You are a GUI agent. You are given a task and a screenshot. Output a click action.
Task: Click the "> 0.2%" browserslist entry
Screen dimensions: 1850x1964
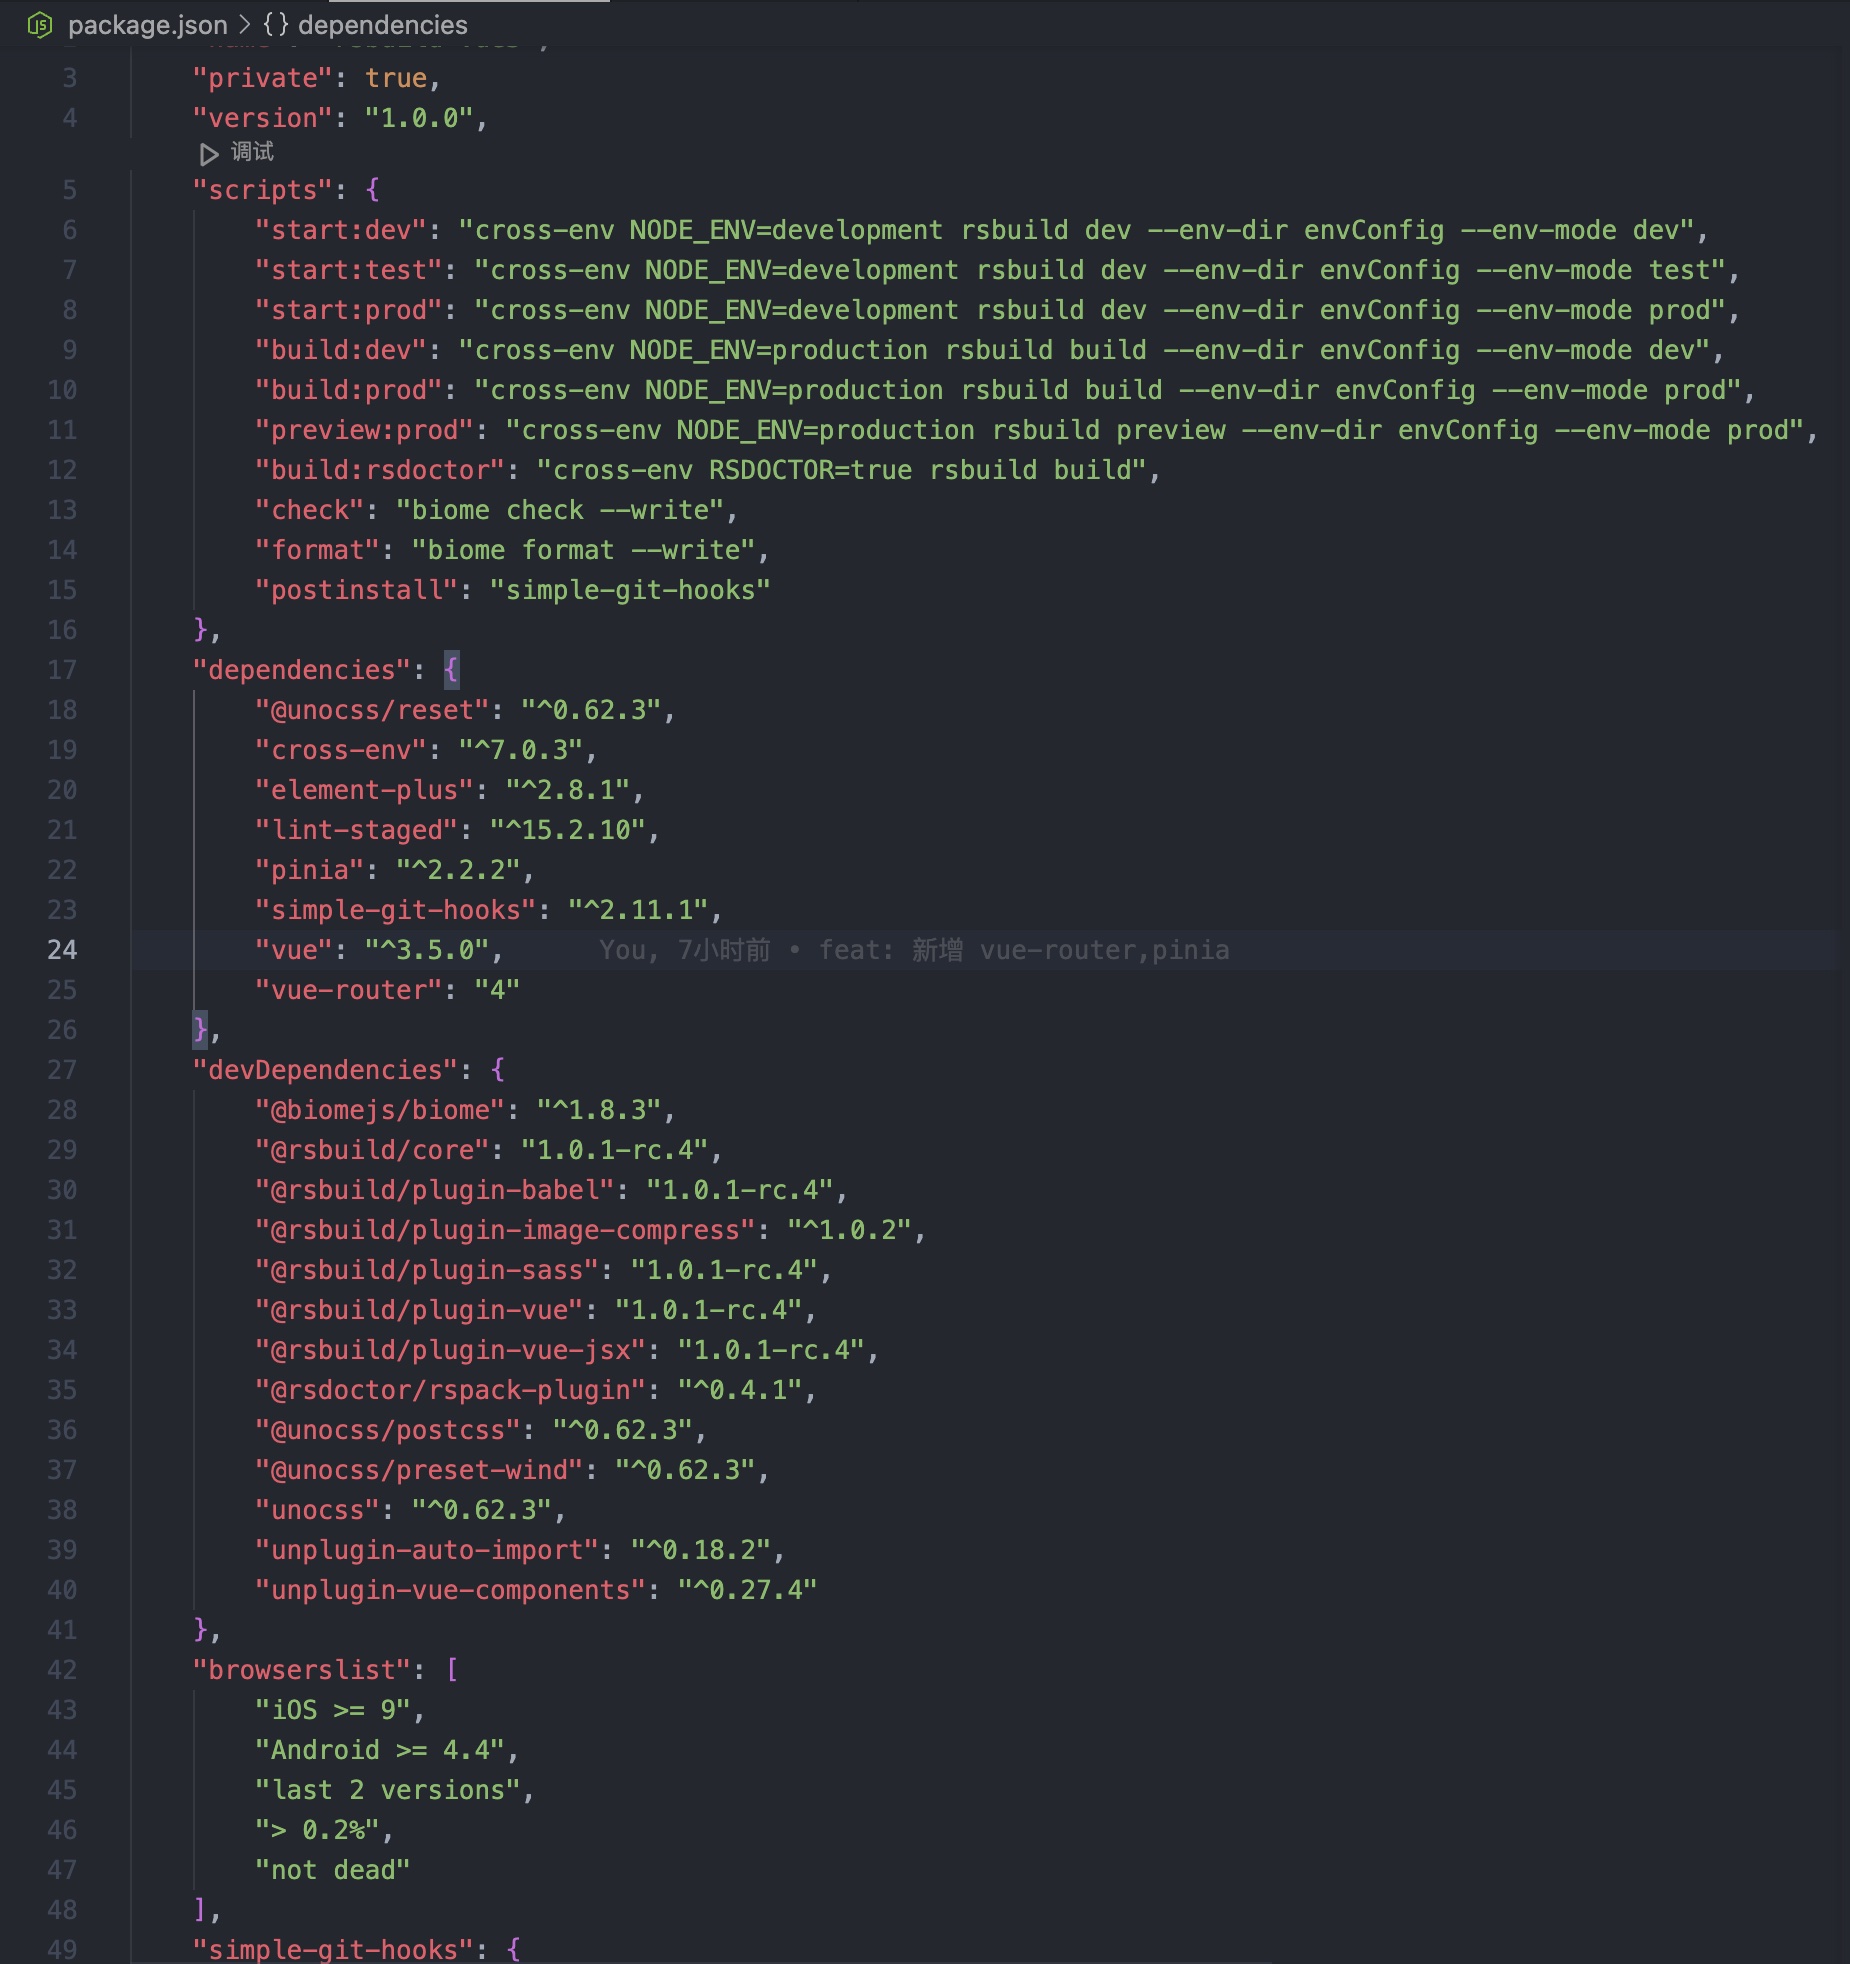(318, 1830)
